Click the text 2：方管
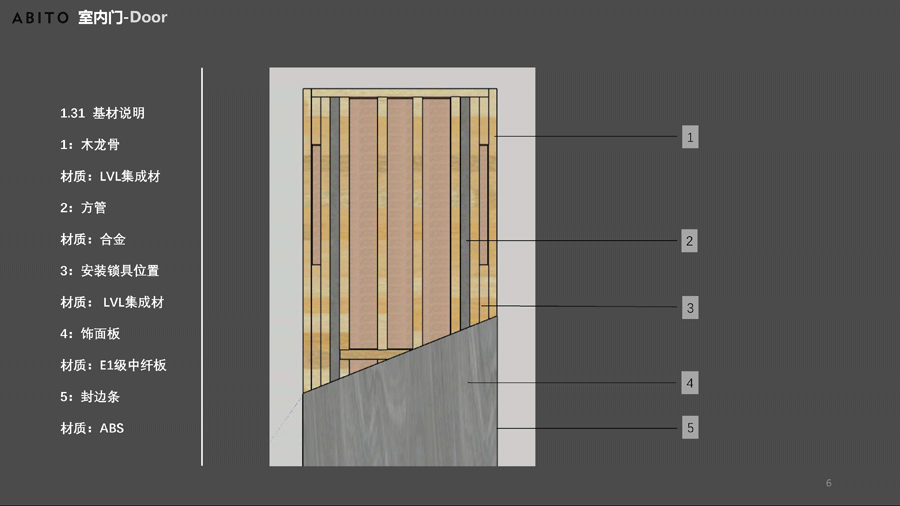The width and height of the screenshot is (900, 506). (83, 208)
